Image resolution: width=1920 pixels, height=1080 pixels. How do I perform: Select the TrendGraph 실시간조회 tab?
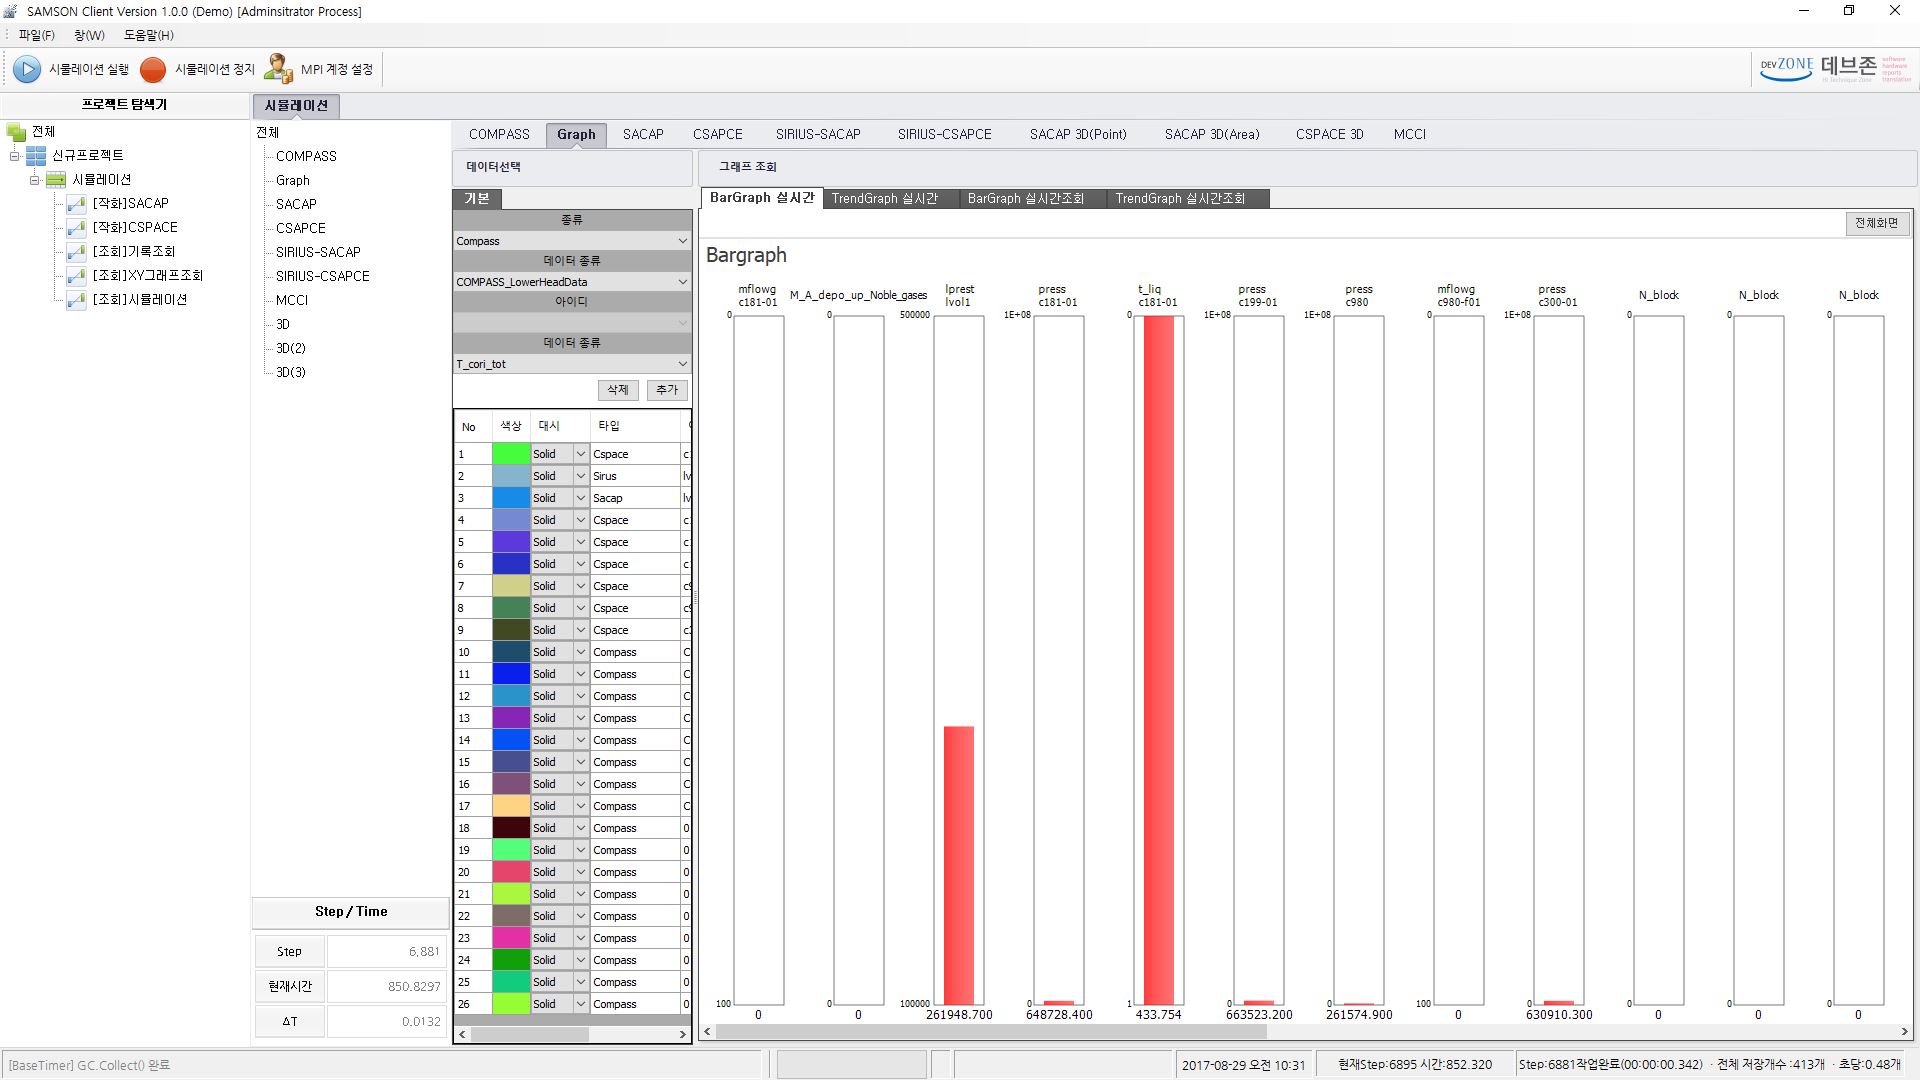tap(1180, 198)
